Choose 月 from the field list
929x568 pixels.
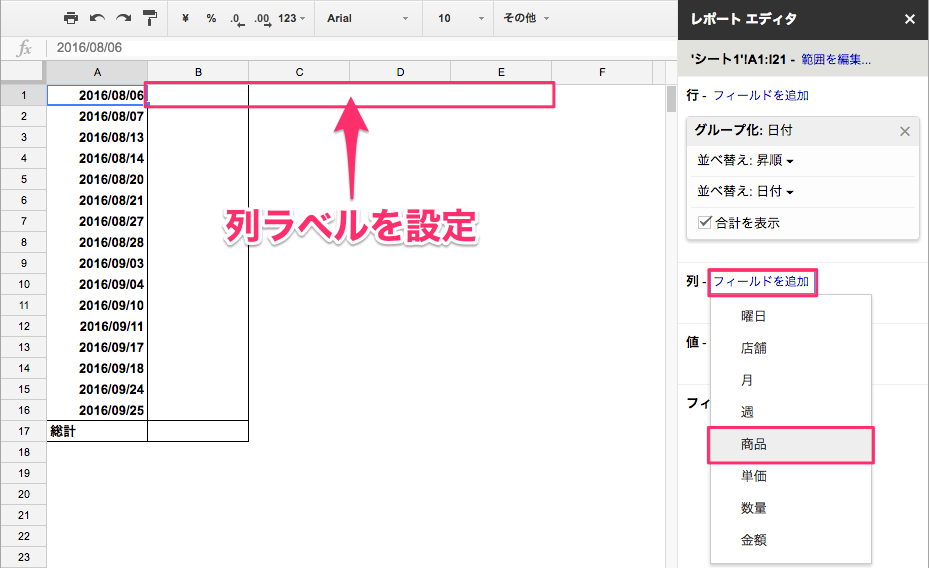click(791, 380)
